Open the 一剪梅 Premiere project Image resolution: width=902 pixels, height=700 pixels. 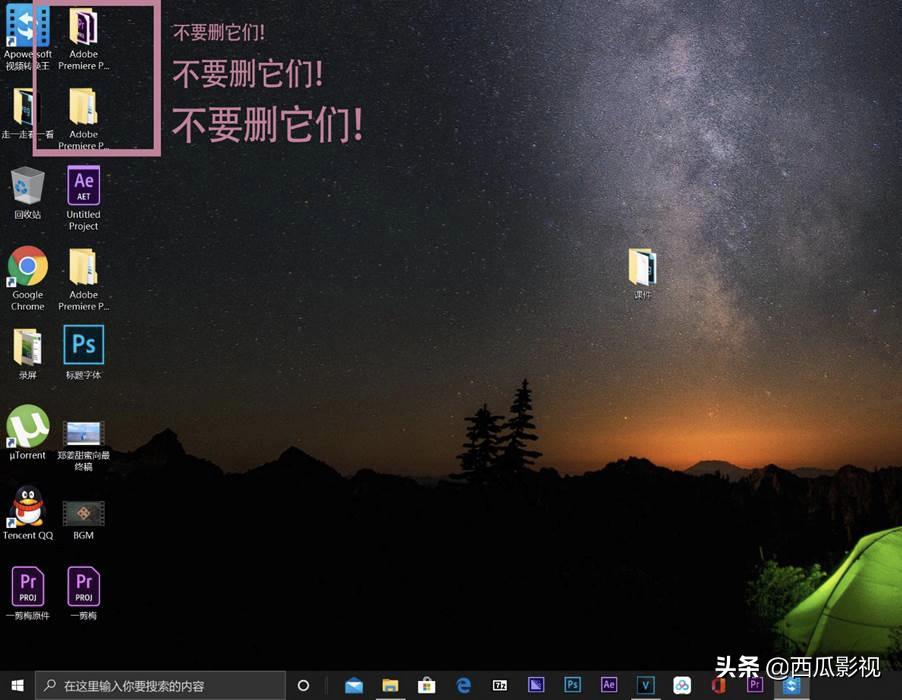[x=83, y=585]
